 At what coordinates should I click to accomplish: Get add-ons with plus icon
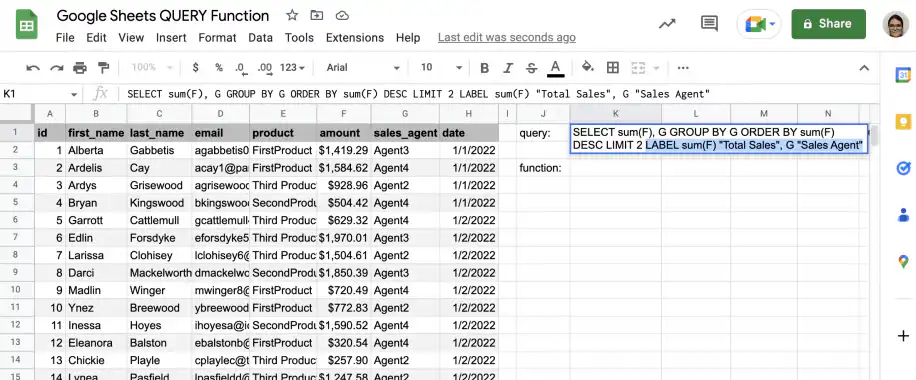click(903, 336)
